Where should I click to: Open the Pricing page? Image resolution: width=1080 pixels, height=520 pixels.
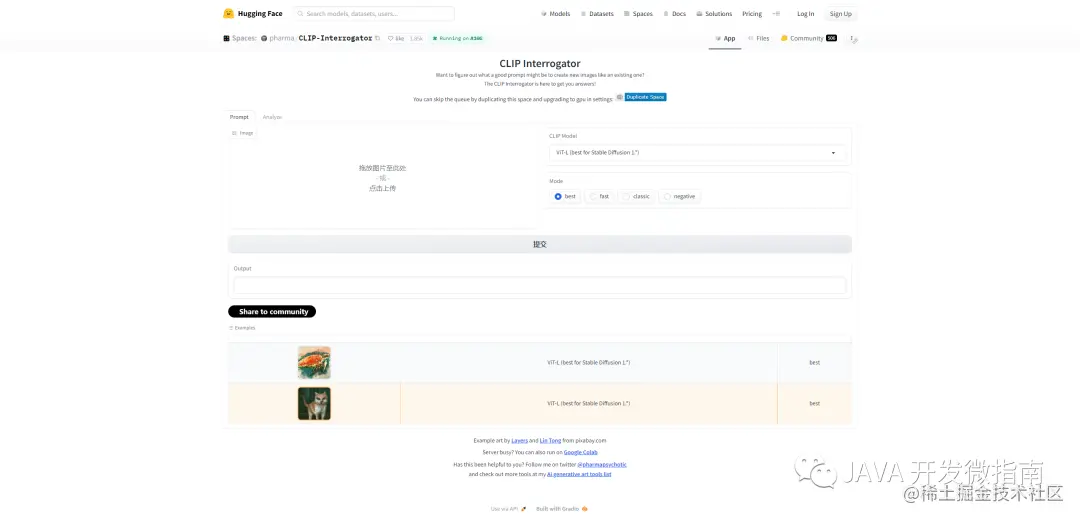coord(752,14)
